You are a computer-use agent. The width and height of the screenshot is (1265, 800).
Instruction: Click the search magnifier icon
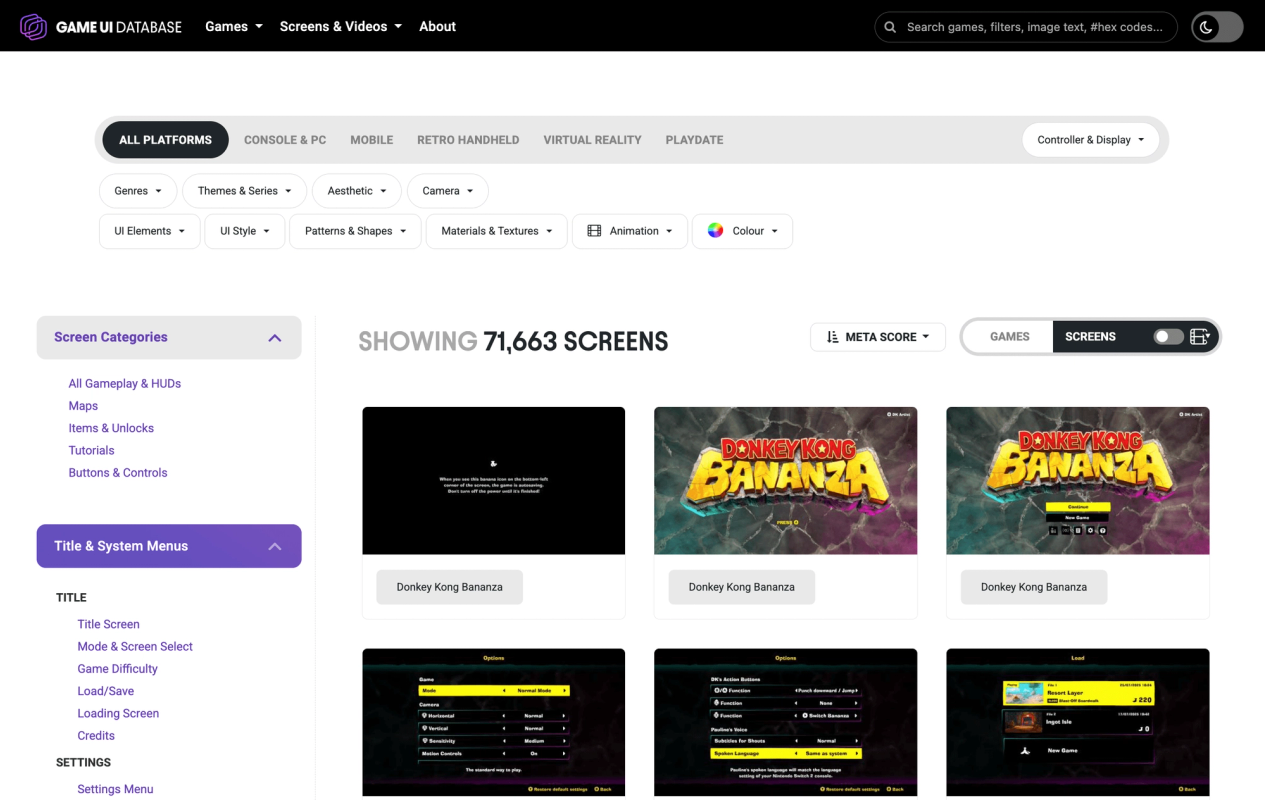tap(890, 27)
